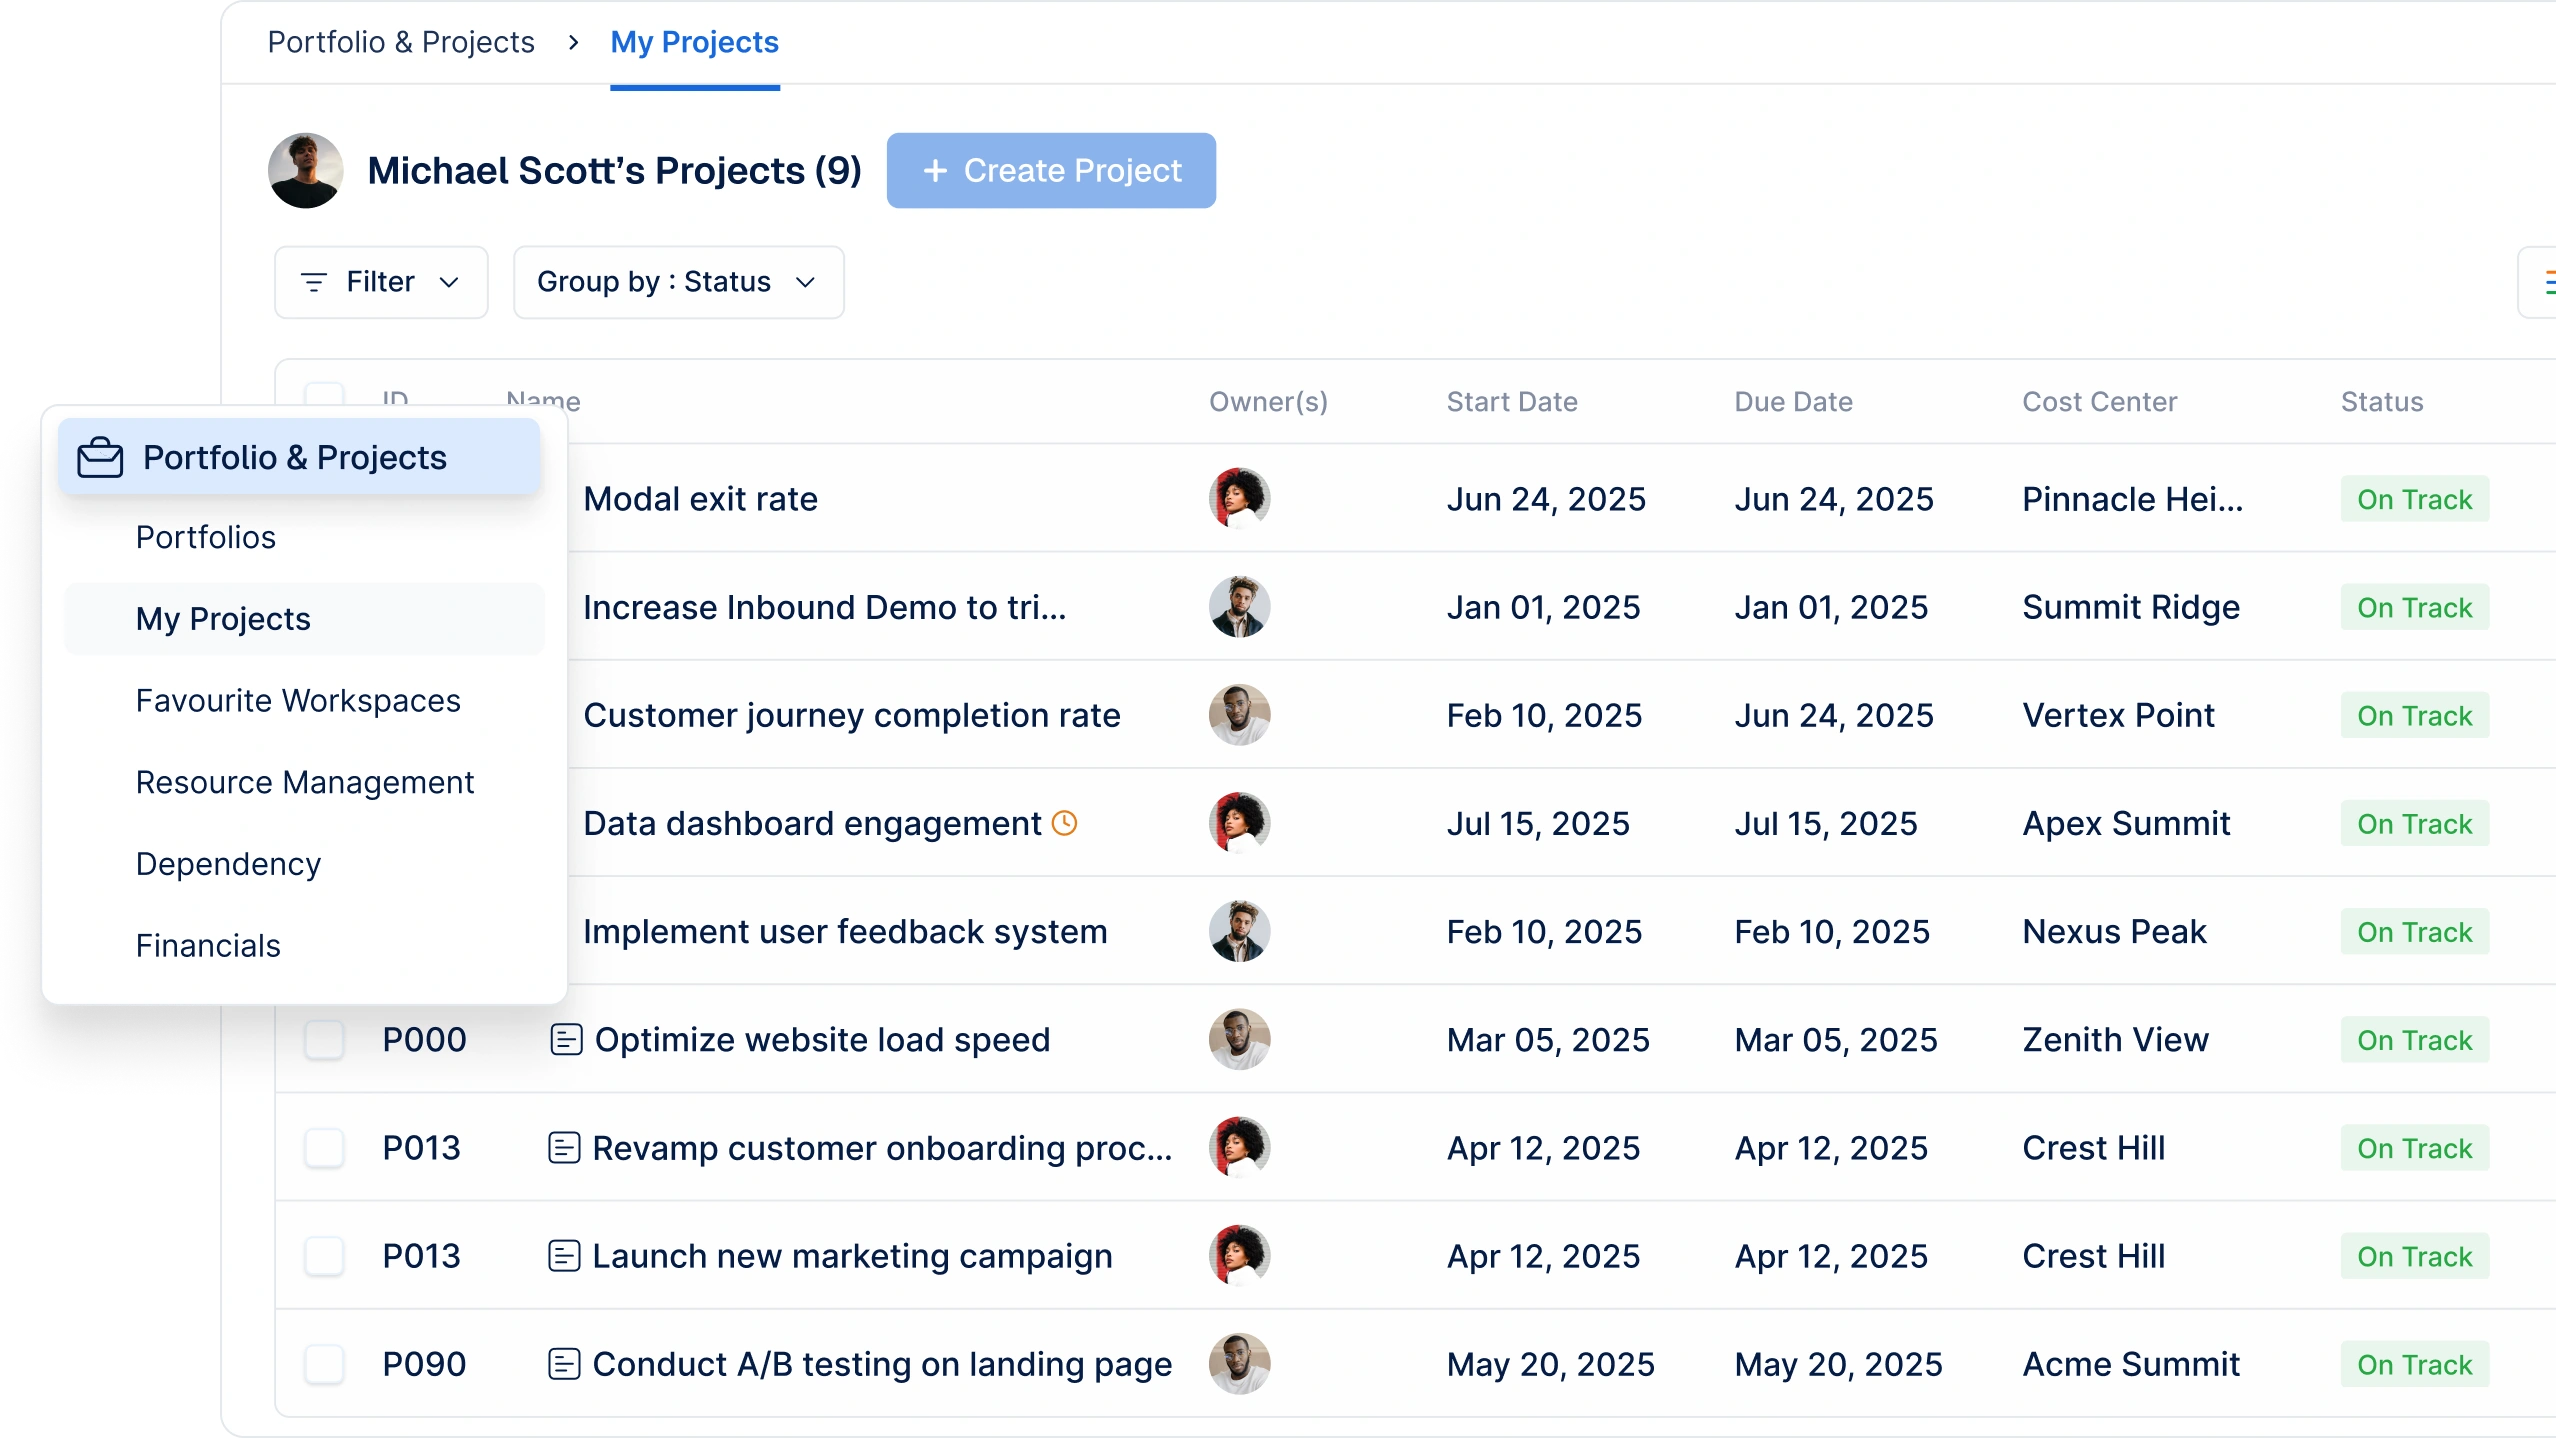Click the filter lines icon in Filter button
Viewport: 2556px width, 1438px height.
[x=314, y=283]
